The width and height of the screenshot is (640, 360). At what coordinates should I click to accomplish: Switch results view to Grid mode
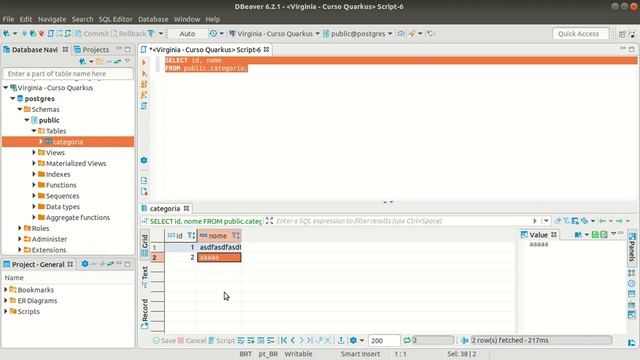point(144,244)
